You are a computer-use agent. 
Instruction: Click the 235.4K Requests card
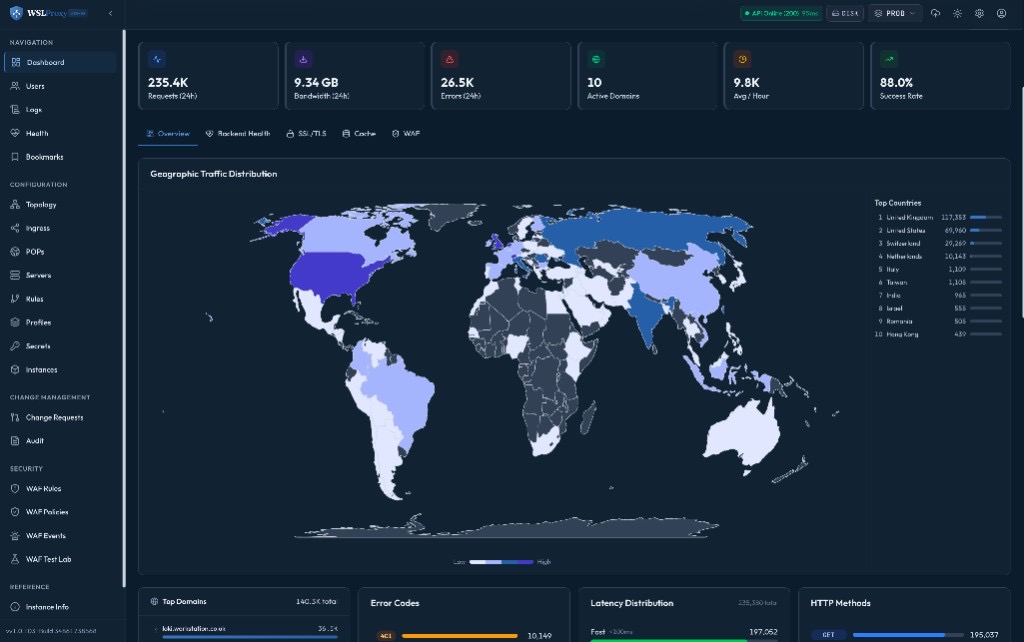pyautogui.click(x=208, y=76)
